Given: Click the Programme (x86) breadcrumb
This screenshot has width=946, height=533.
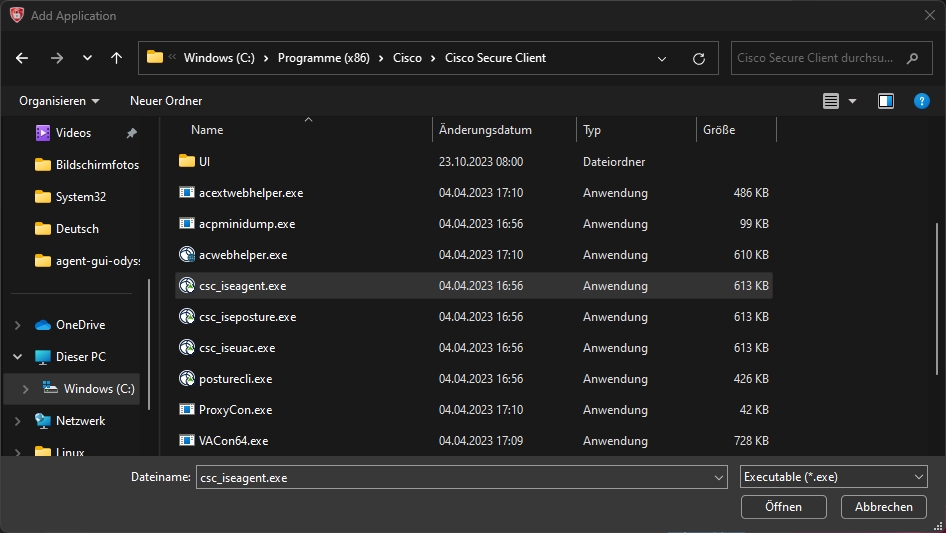Looking at the screenshot, I should coord(323,58).
